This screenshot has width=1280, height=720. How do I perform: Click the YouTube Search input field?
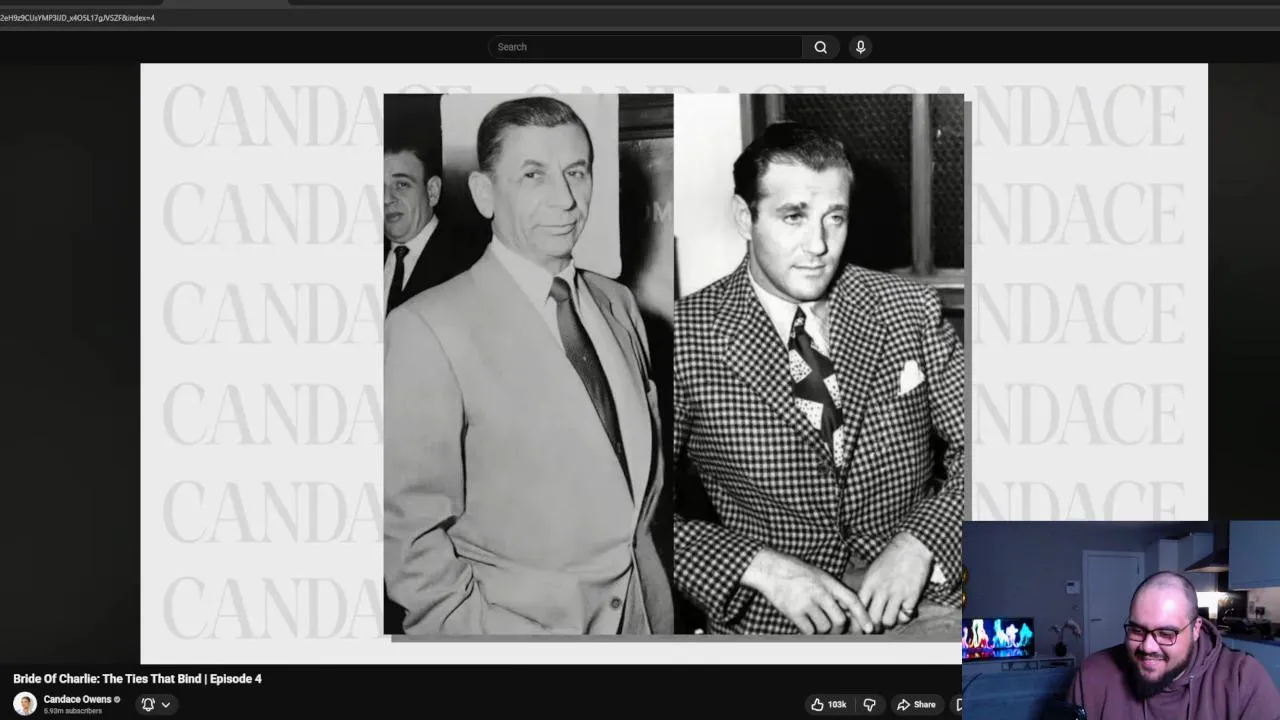click(x=645, y=47)
